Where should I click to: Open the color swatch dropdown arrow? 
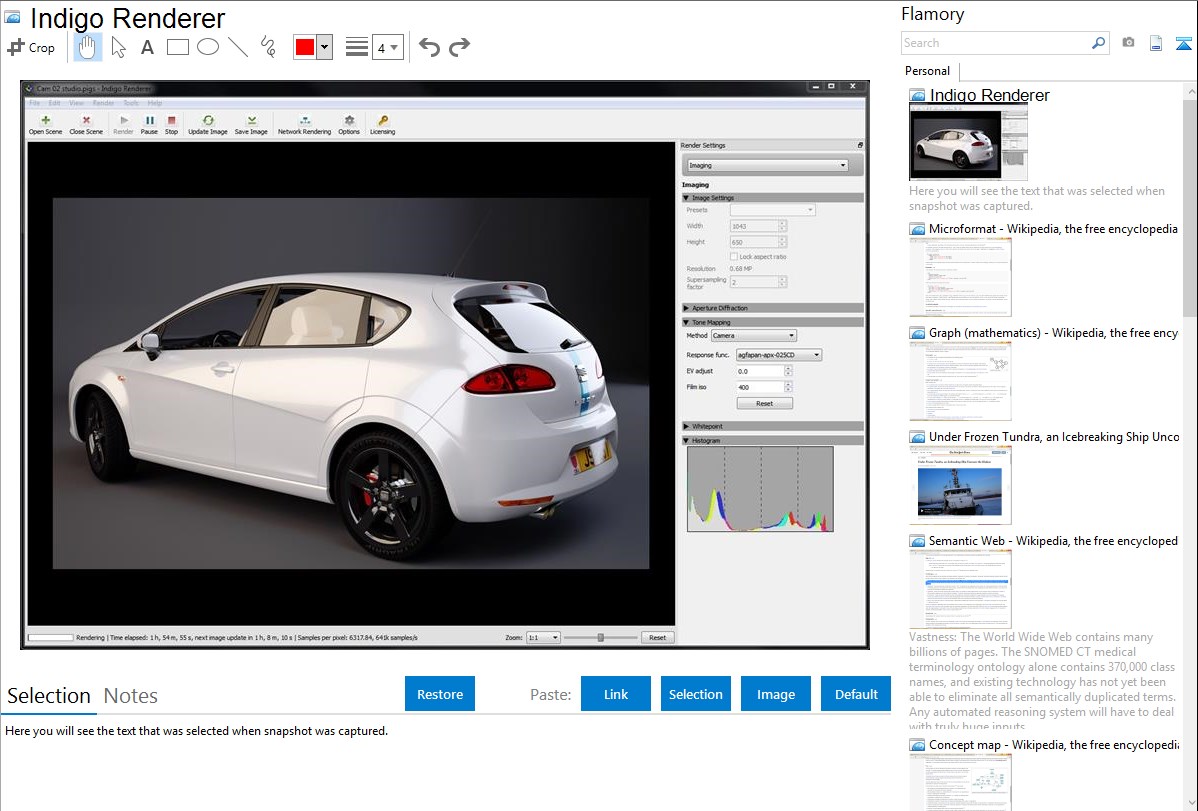point(325,47)
